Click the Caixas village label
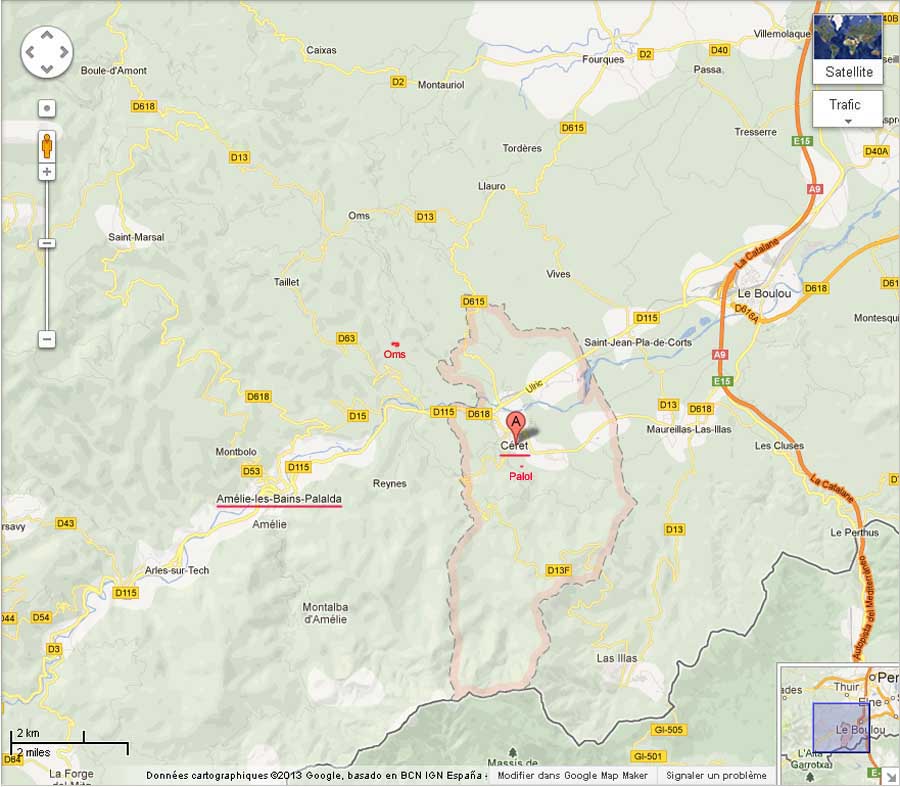Screen dimensions: 900x787 pyautogui.click(x=321, y=50)
